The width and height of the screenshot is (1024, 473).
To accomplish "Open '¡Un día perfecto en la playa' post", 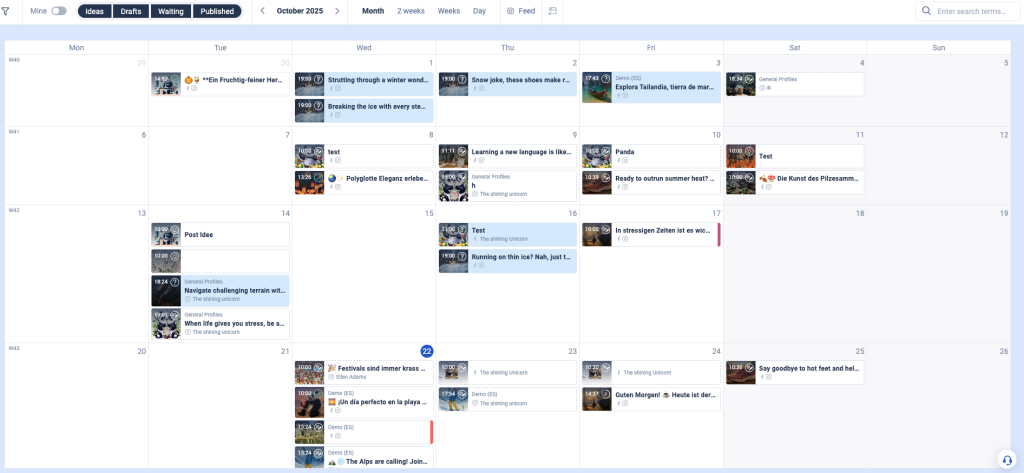I will [x=364, y=402].
